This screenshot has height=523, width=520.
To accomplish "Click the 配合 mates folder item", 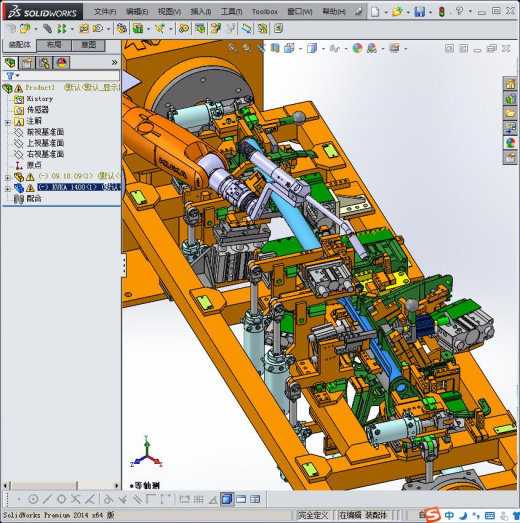I will (x=34, y=198).
